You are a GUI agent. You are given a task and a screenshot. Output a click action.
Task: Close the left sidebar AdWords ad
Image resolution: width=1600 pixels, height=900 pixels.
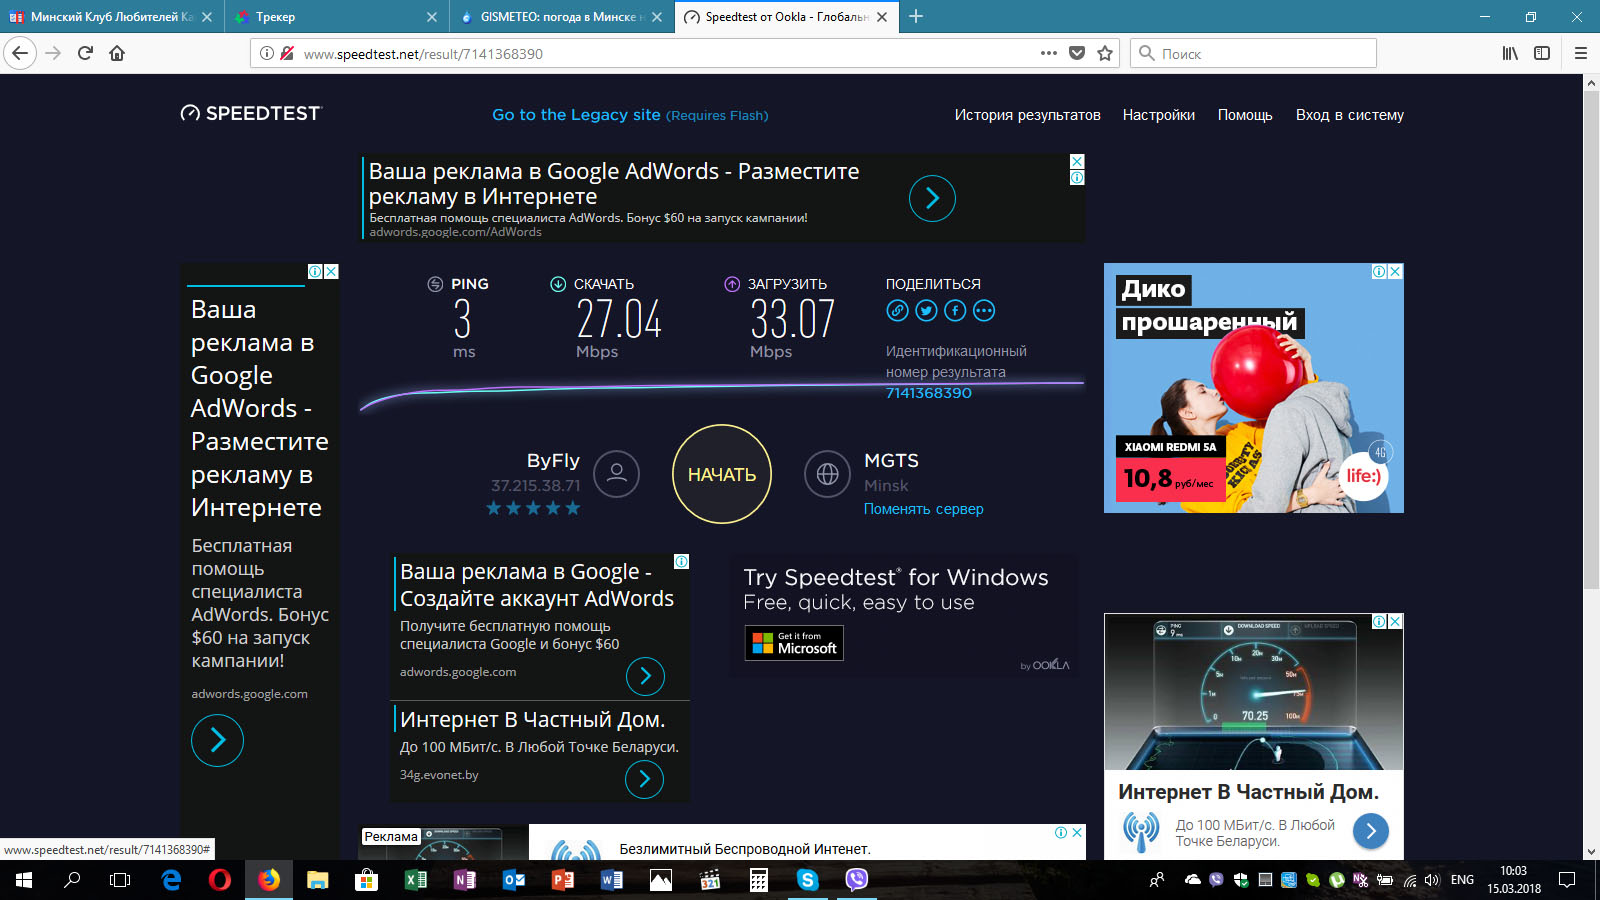[331, 271]
